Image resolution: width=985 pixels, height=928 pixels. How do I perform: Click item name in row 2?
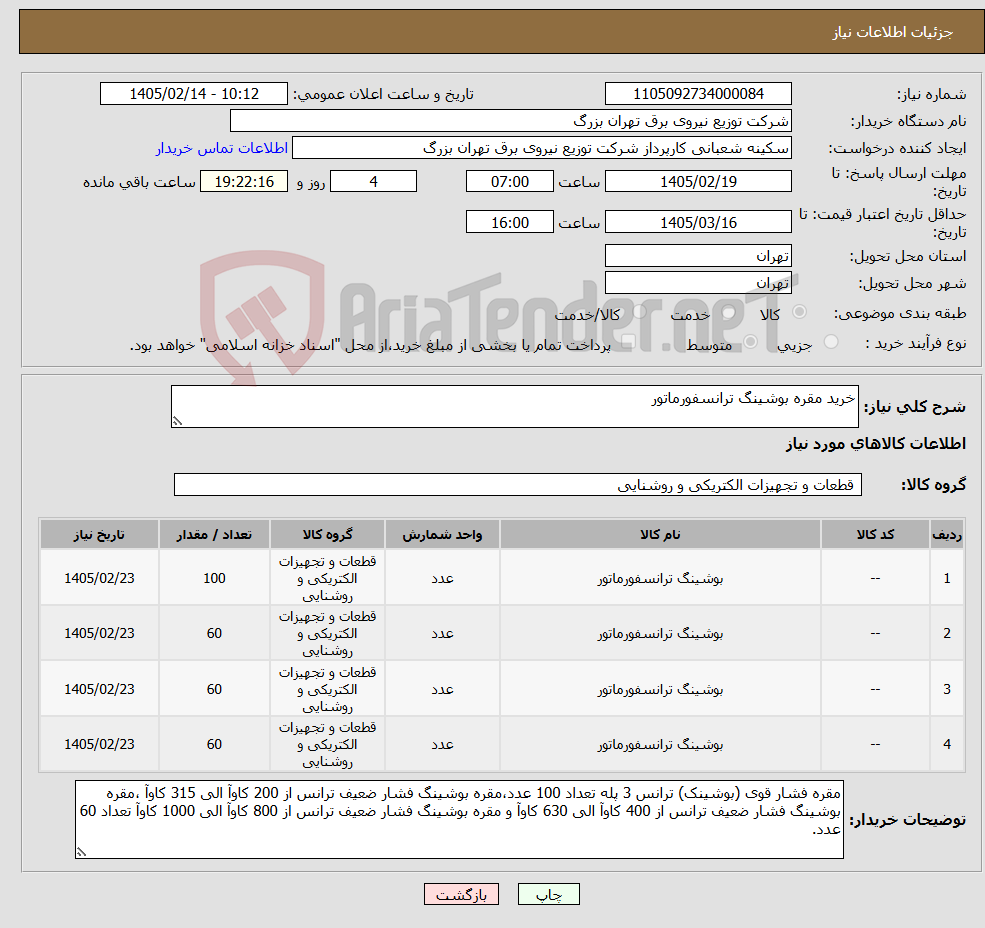coord(660,633)
